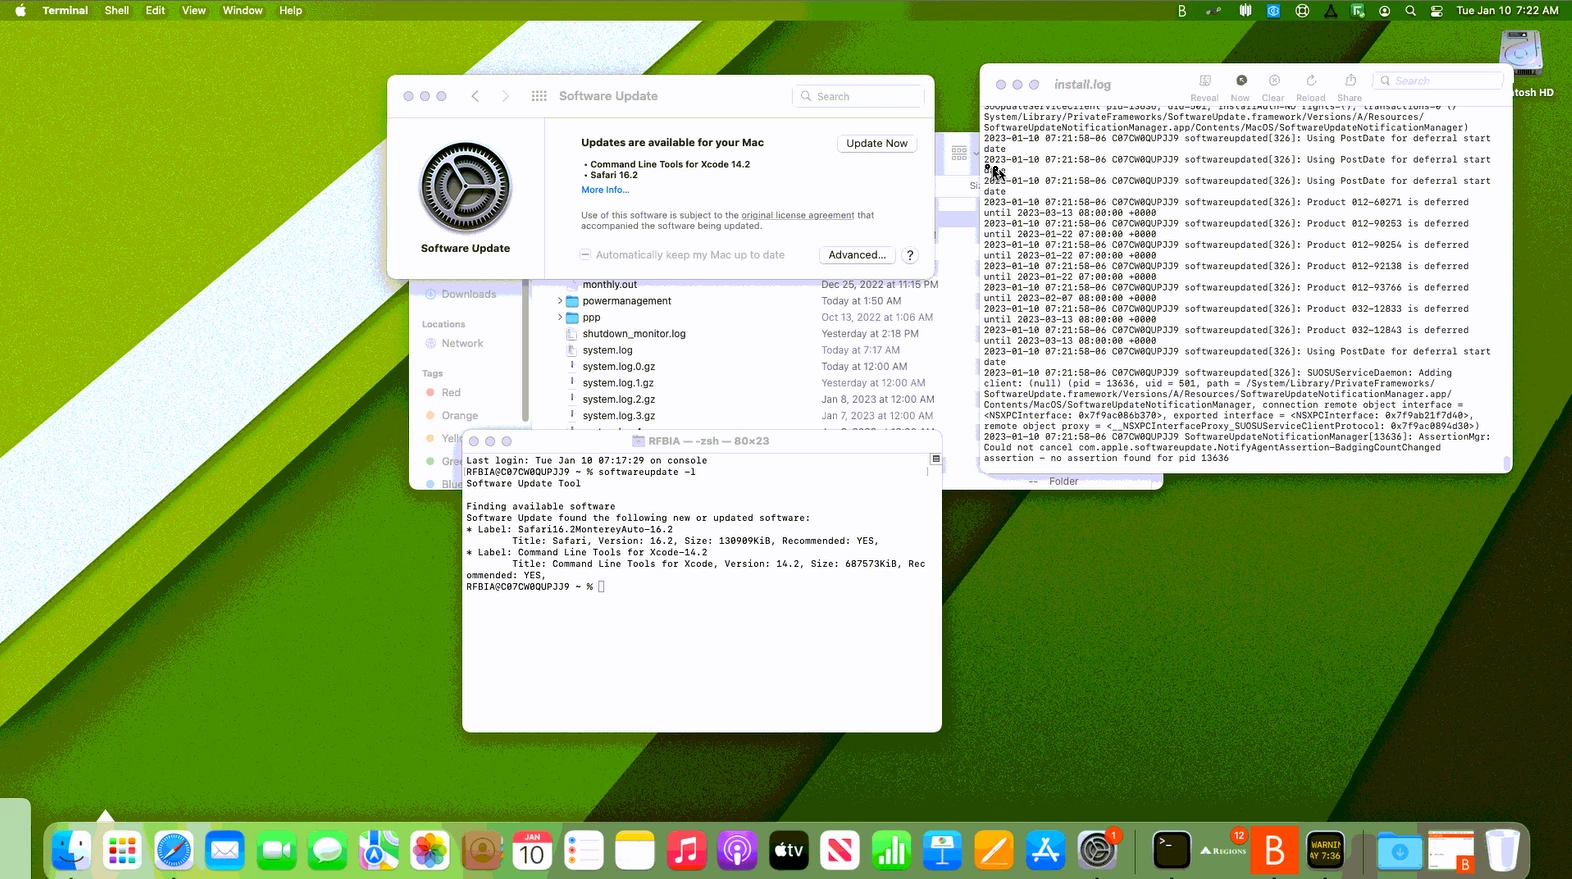Open Console app from the Dock
This screenshot has width=1572, height=879.
tap(1326, 851)
